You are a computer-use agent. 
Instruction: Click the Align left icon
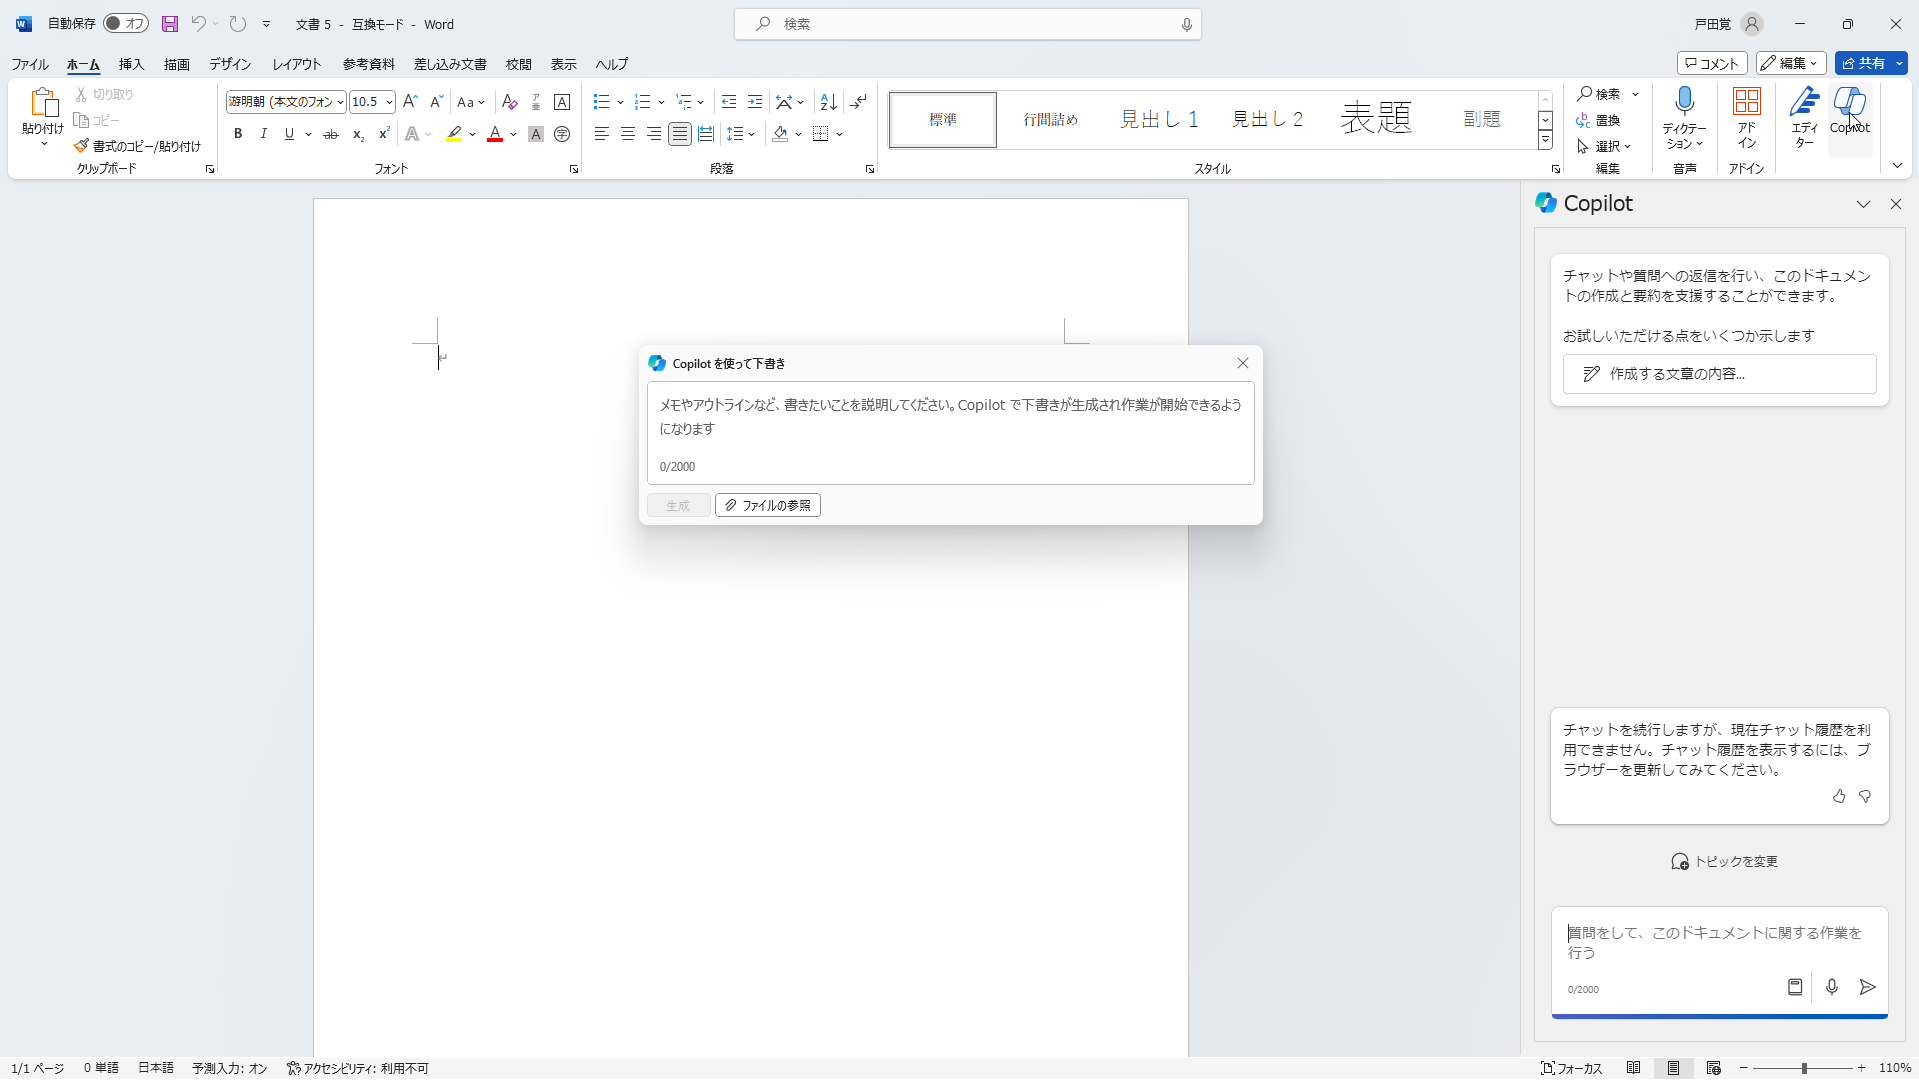(x=601, y=134)
